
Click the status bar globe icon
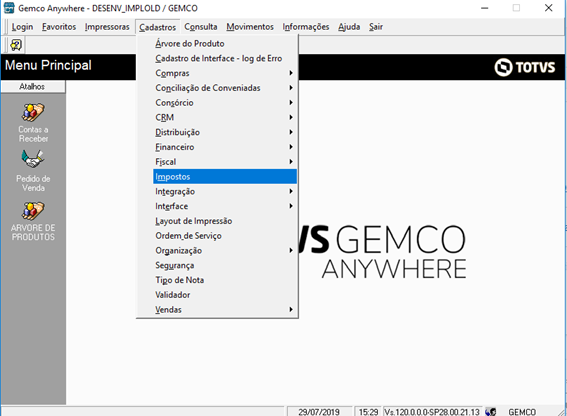490,412
